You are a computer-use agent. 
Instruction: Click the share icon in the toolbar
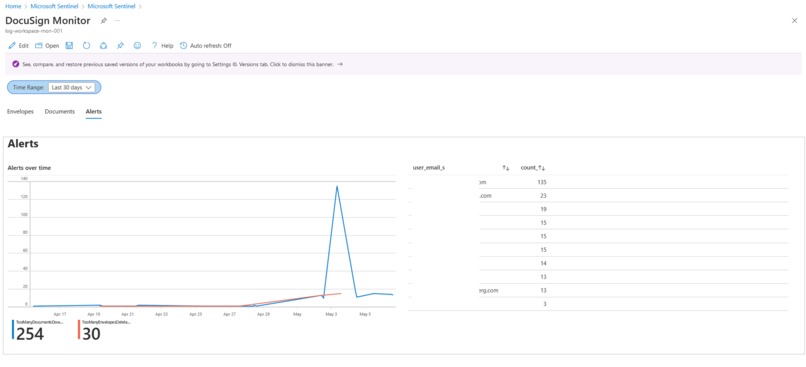pyautogui.click(x=103, y=46)
